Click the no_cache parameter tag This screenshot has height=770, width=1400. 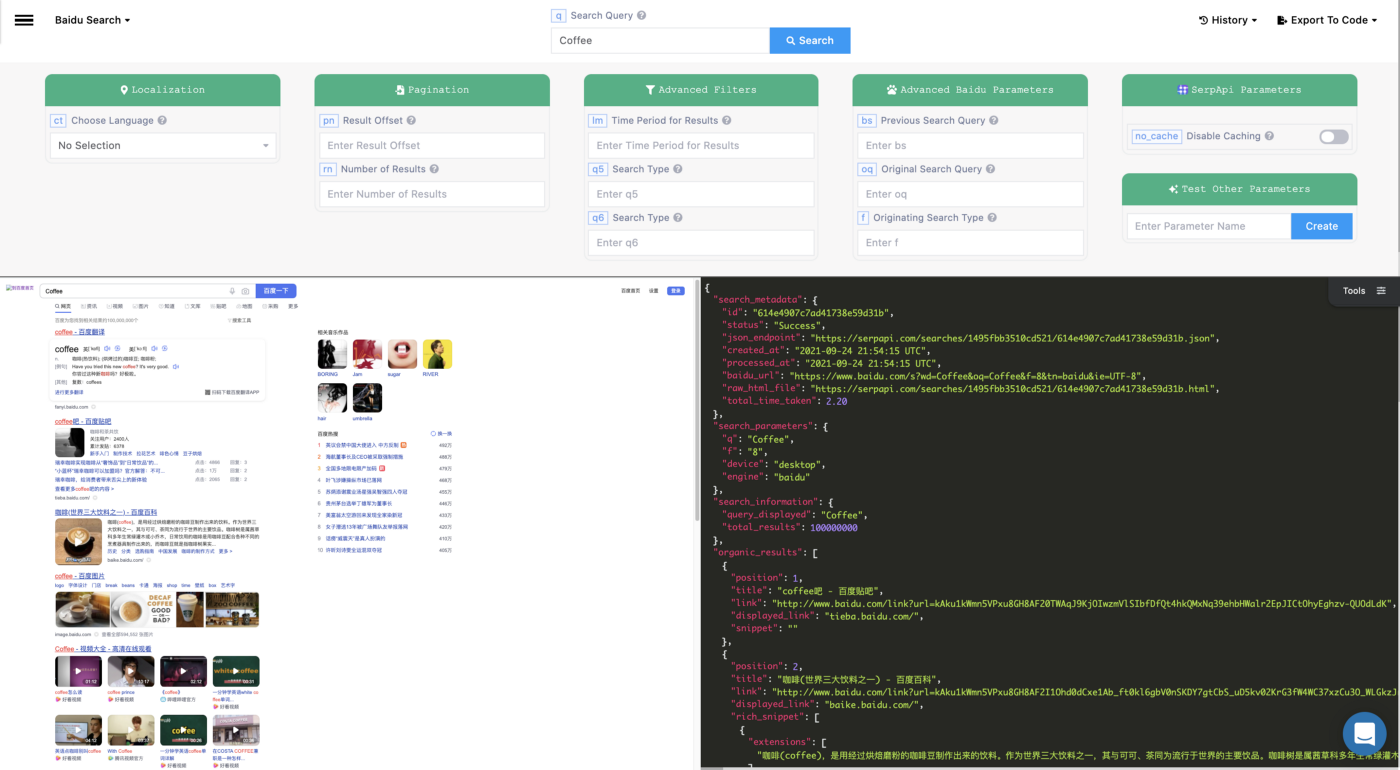pos(1156,136)
